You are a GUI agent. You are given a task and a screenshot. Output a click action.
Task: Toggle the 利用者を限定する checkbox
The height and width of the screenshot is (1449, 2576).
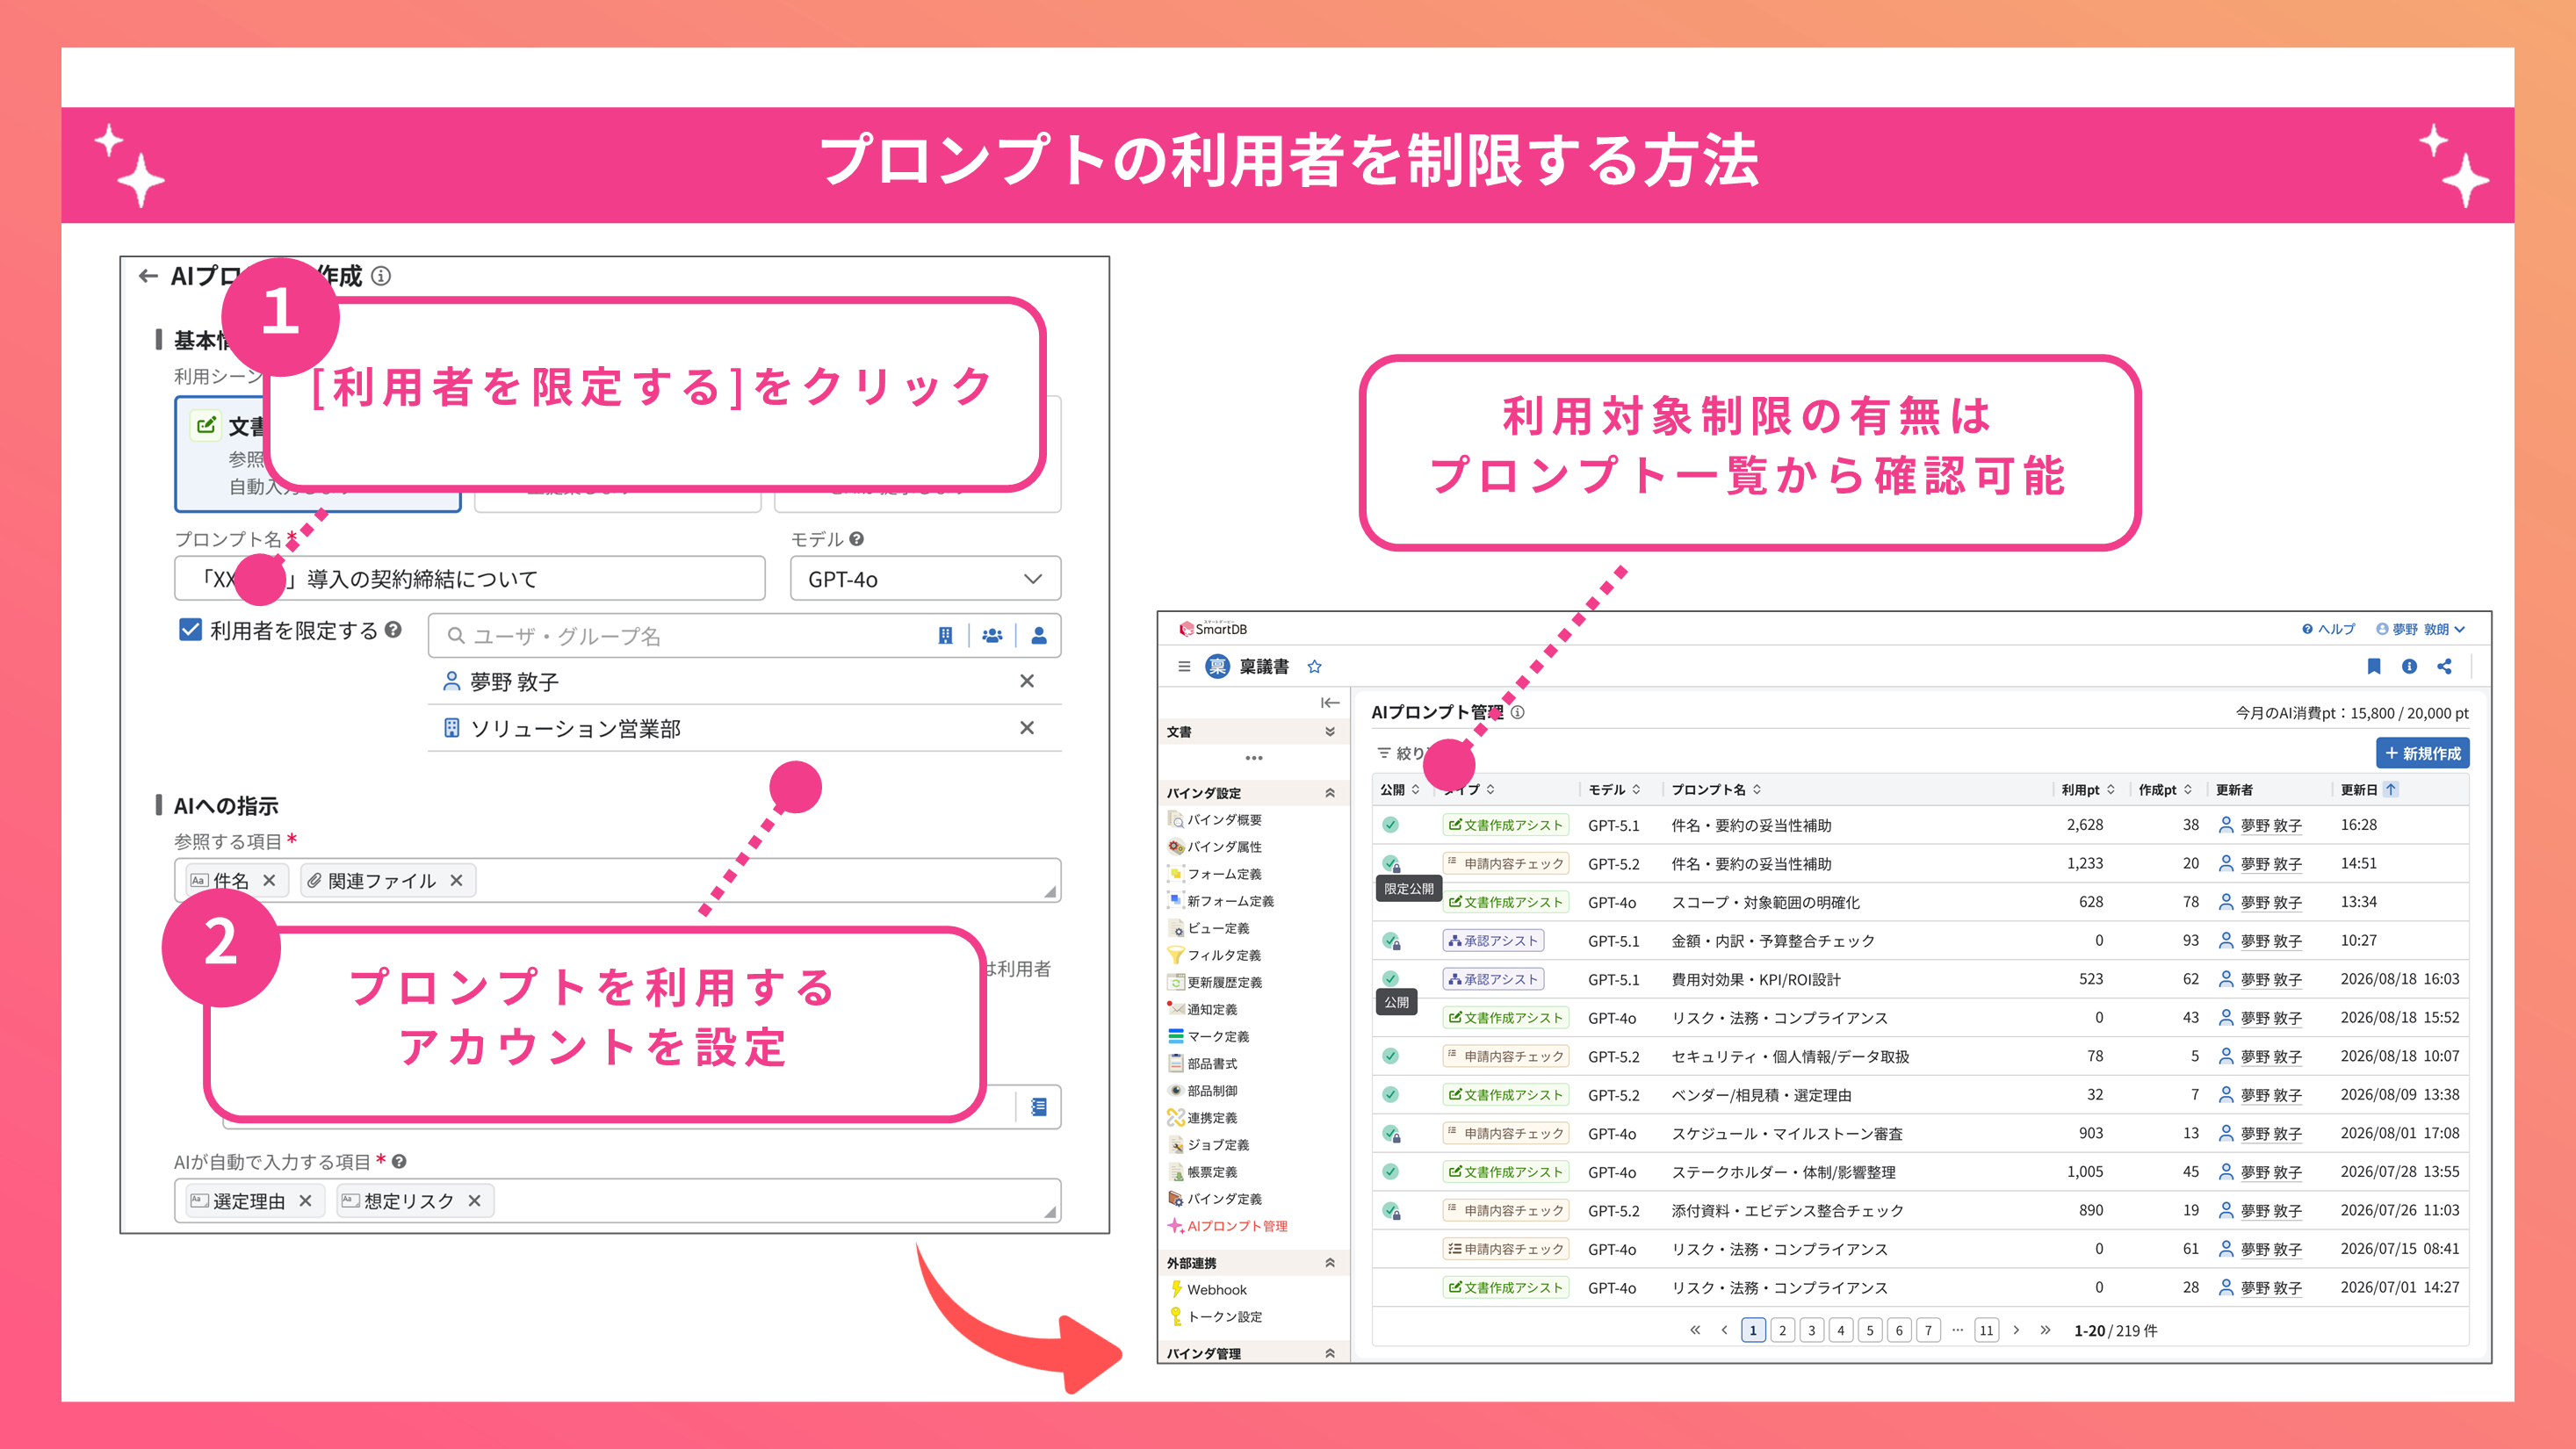click(190, 629)
